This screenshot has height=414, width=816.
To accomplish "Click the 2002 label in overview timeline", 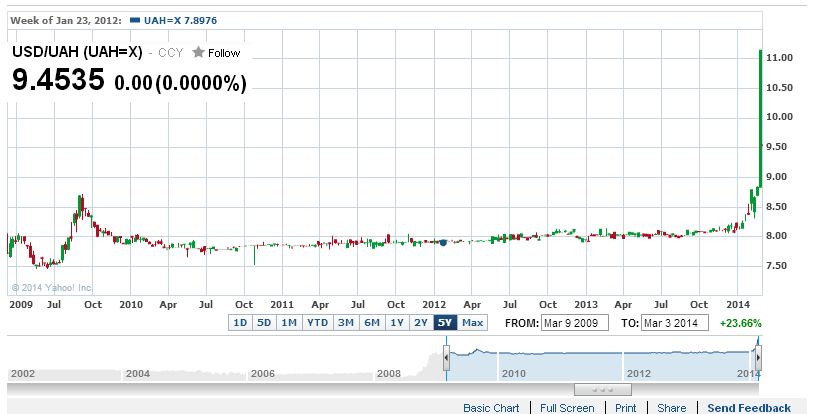I will pos(22,373).
